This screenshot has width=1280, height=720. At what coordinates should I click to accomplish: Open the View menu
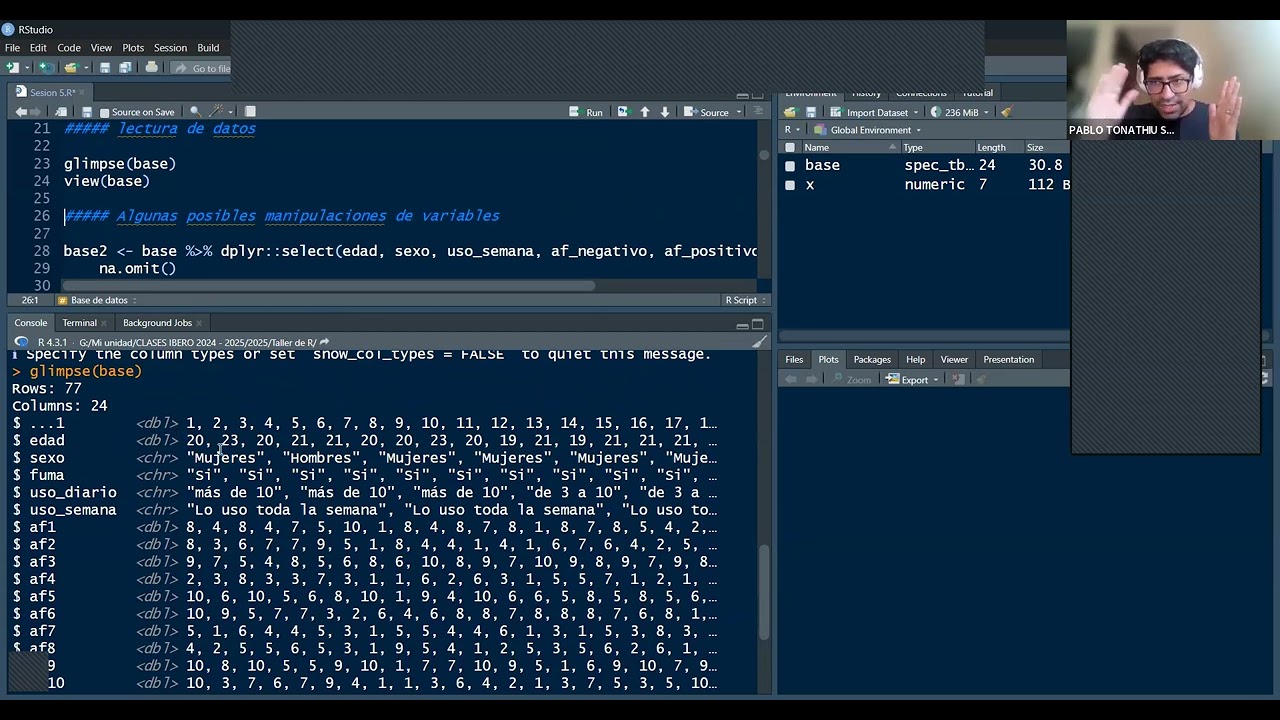click(101, 48)
